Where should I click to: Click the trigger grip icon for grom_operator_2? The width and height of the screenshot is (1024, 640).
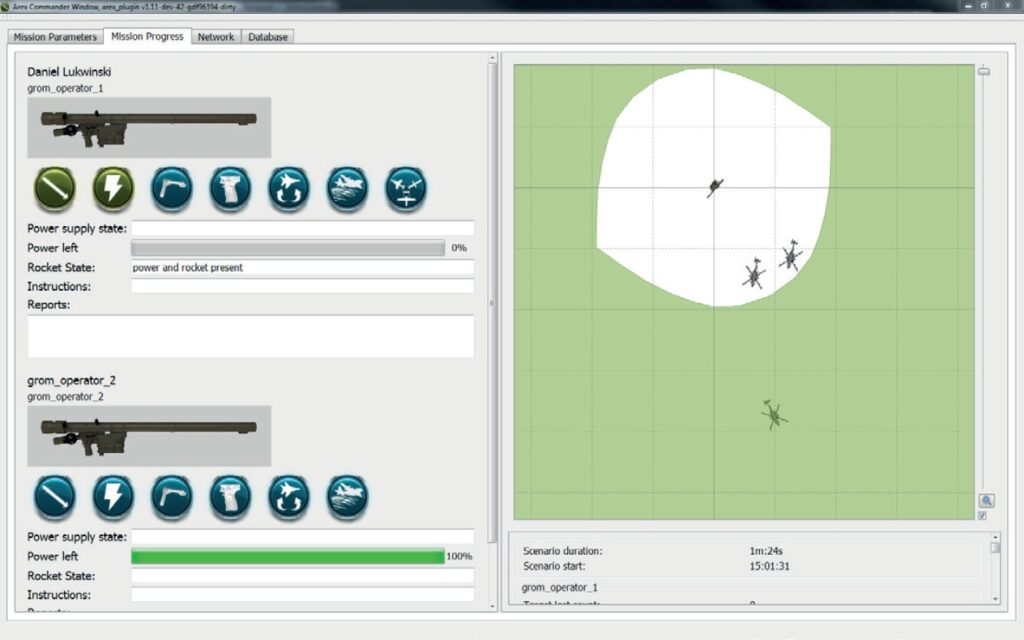pyautogui.click(x=230, y=496)
